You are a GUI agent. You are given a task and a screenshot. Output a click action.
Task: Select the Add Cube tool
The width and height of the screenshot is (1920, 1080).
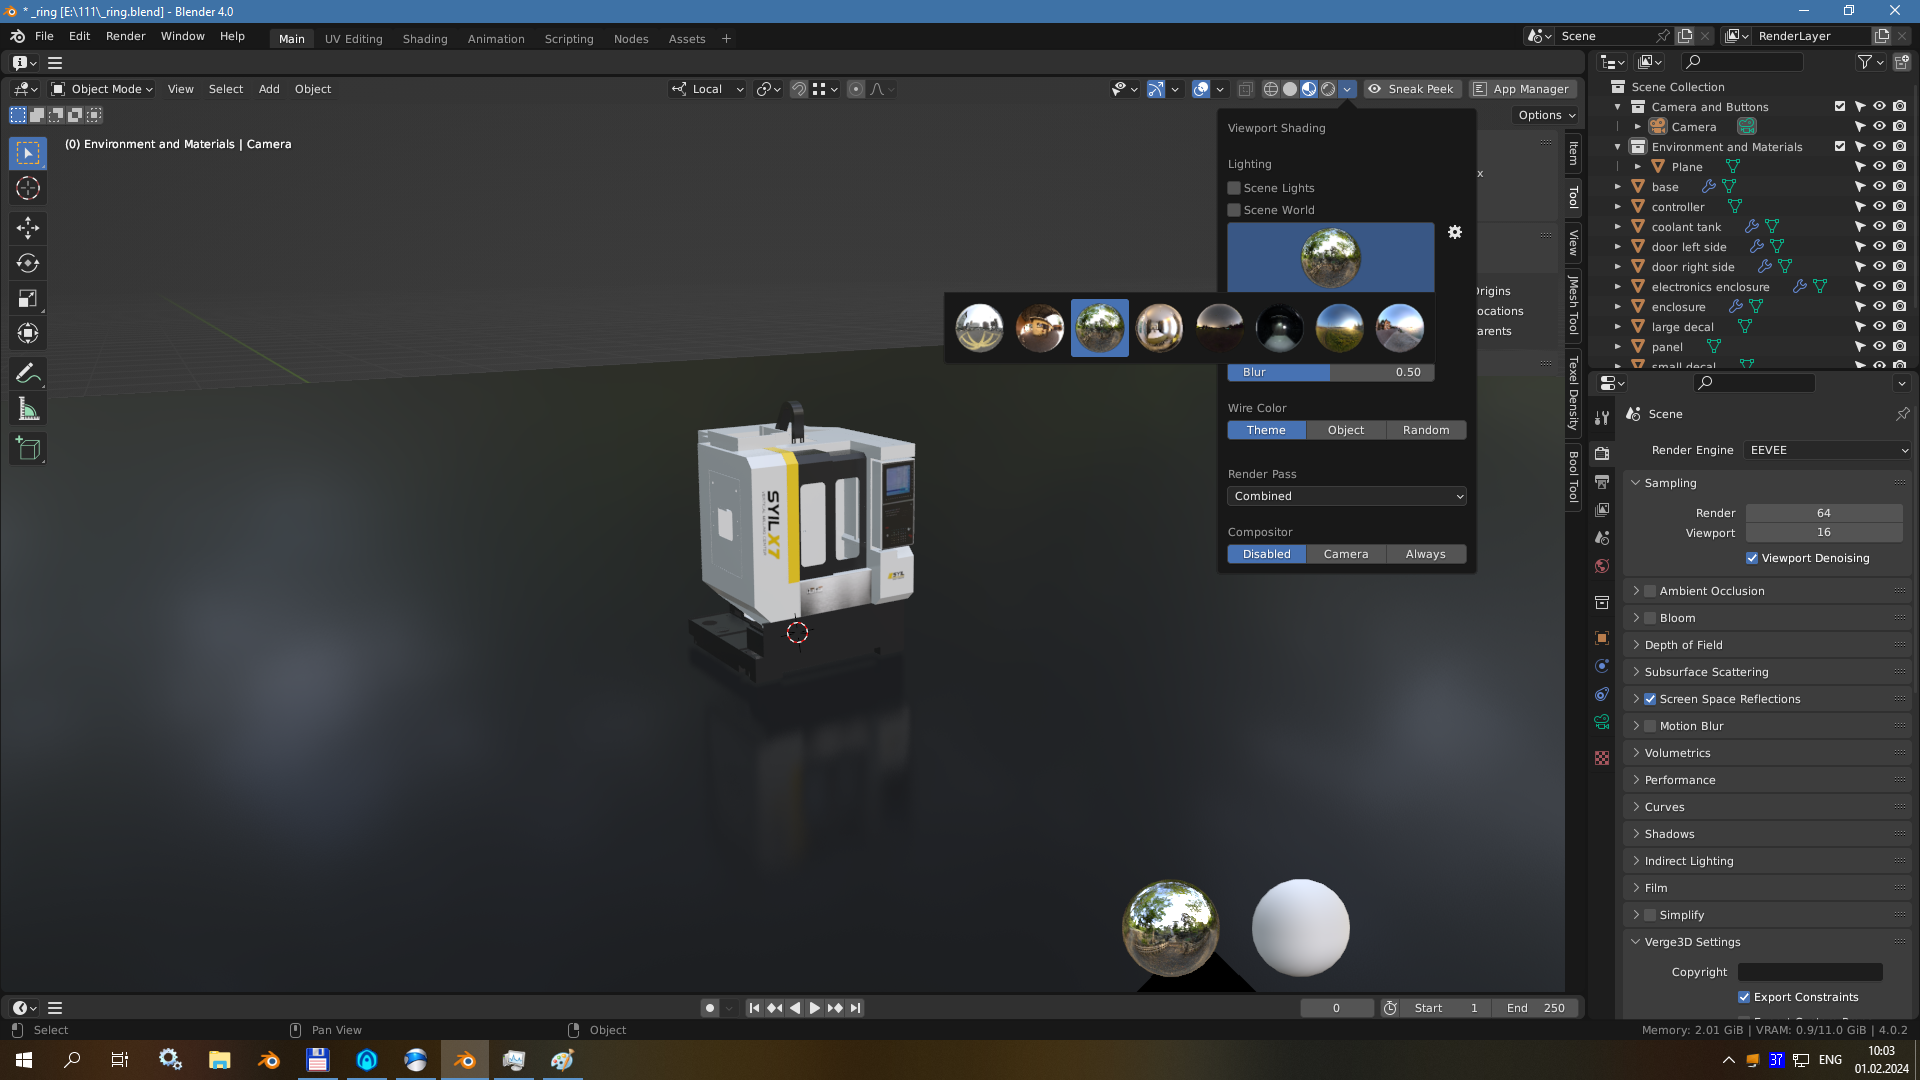pyautogui.click(x=28, y=449)
